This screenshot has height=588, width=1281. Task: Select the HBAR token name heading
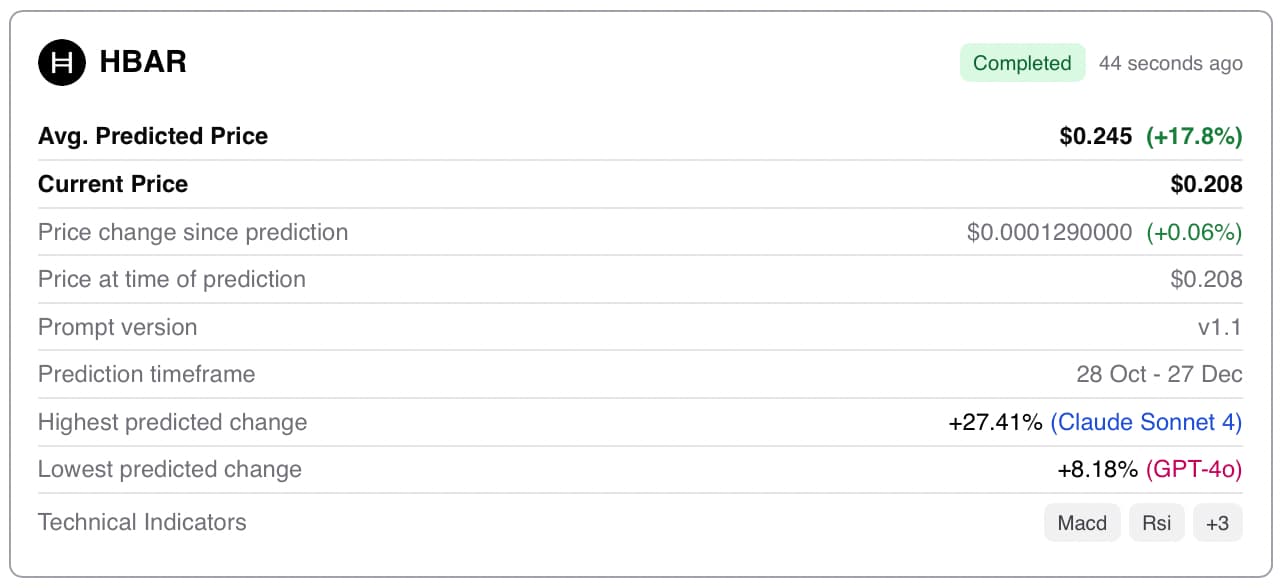(x=143, y=63)
